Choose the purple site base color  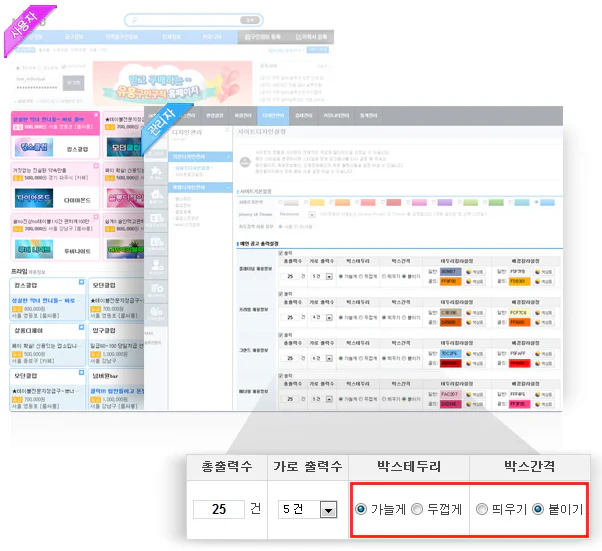445,202
